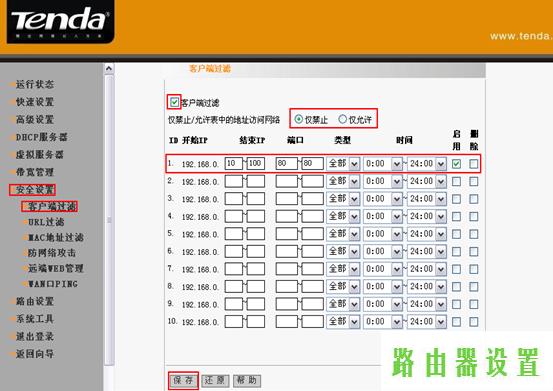The width and height of the screenshot is (553, 391).
Task: Tick the 删除 checkbox in row 10
Action: click(474, 322)
